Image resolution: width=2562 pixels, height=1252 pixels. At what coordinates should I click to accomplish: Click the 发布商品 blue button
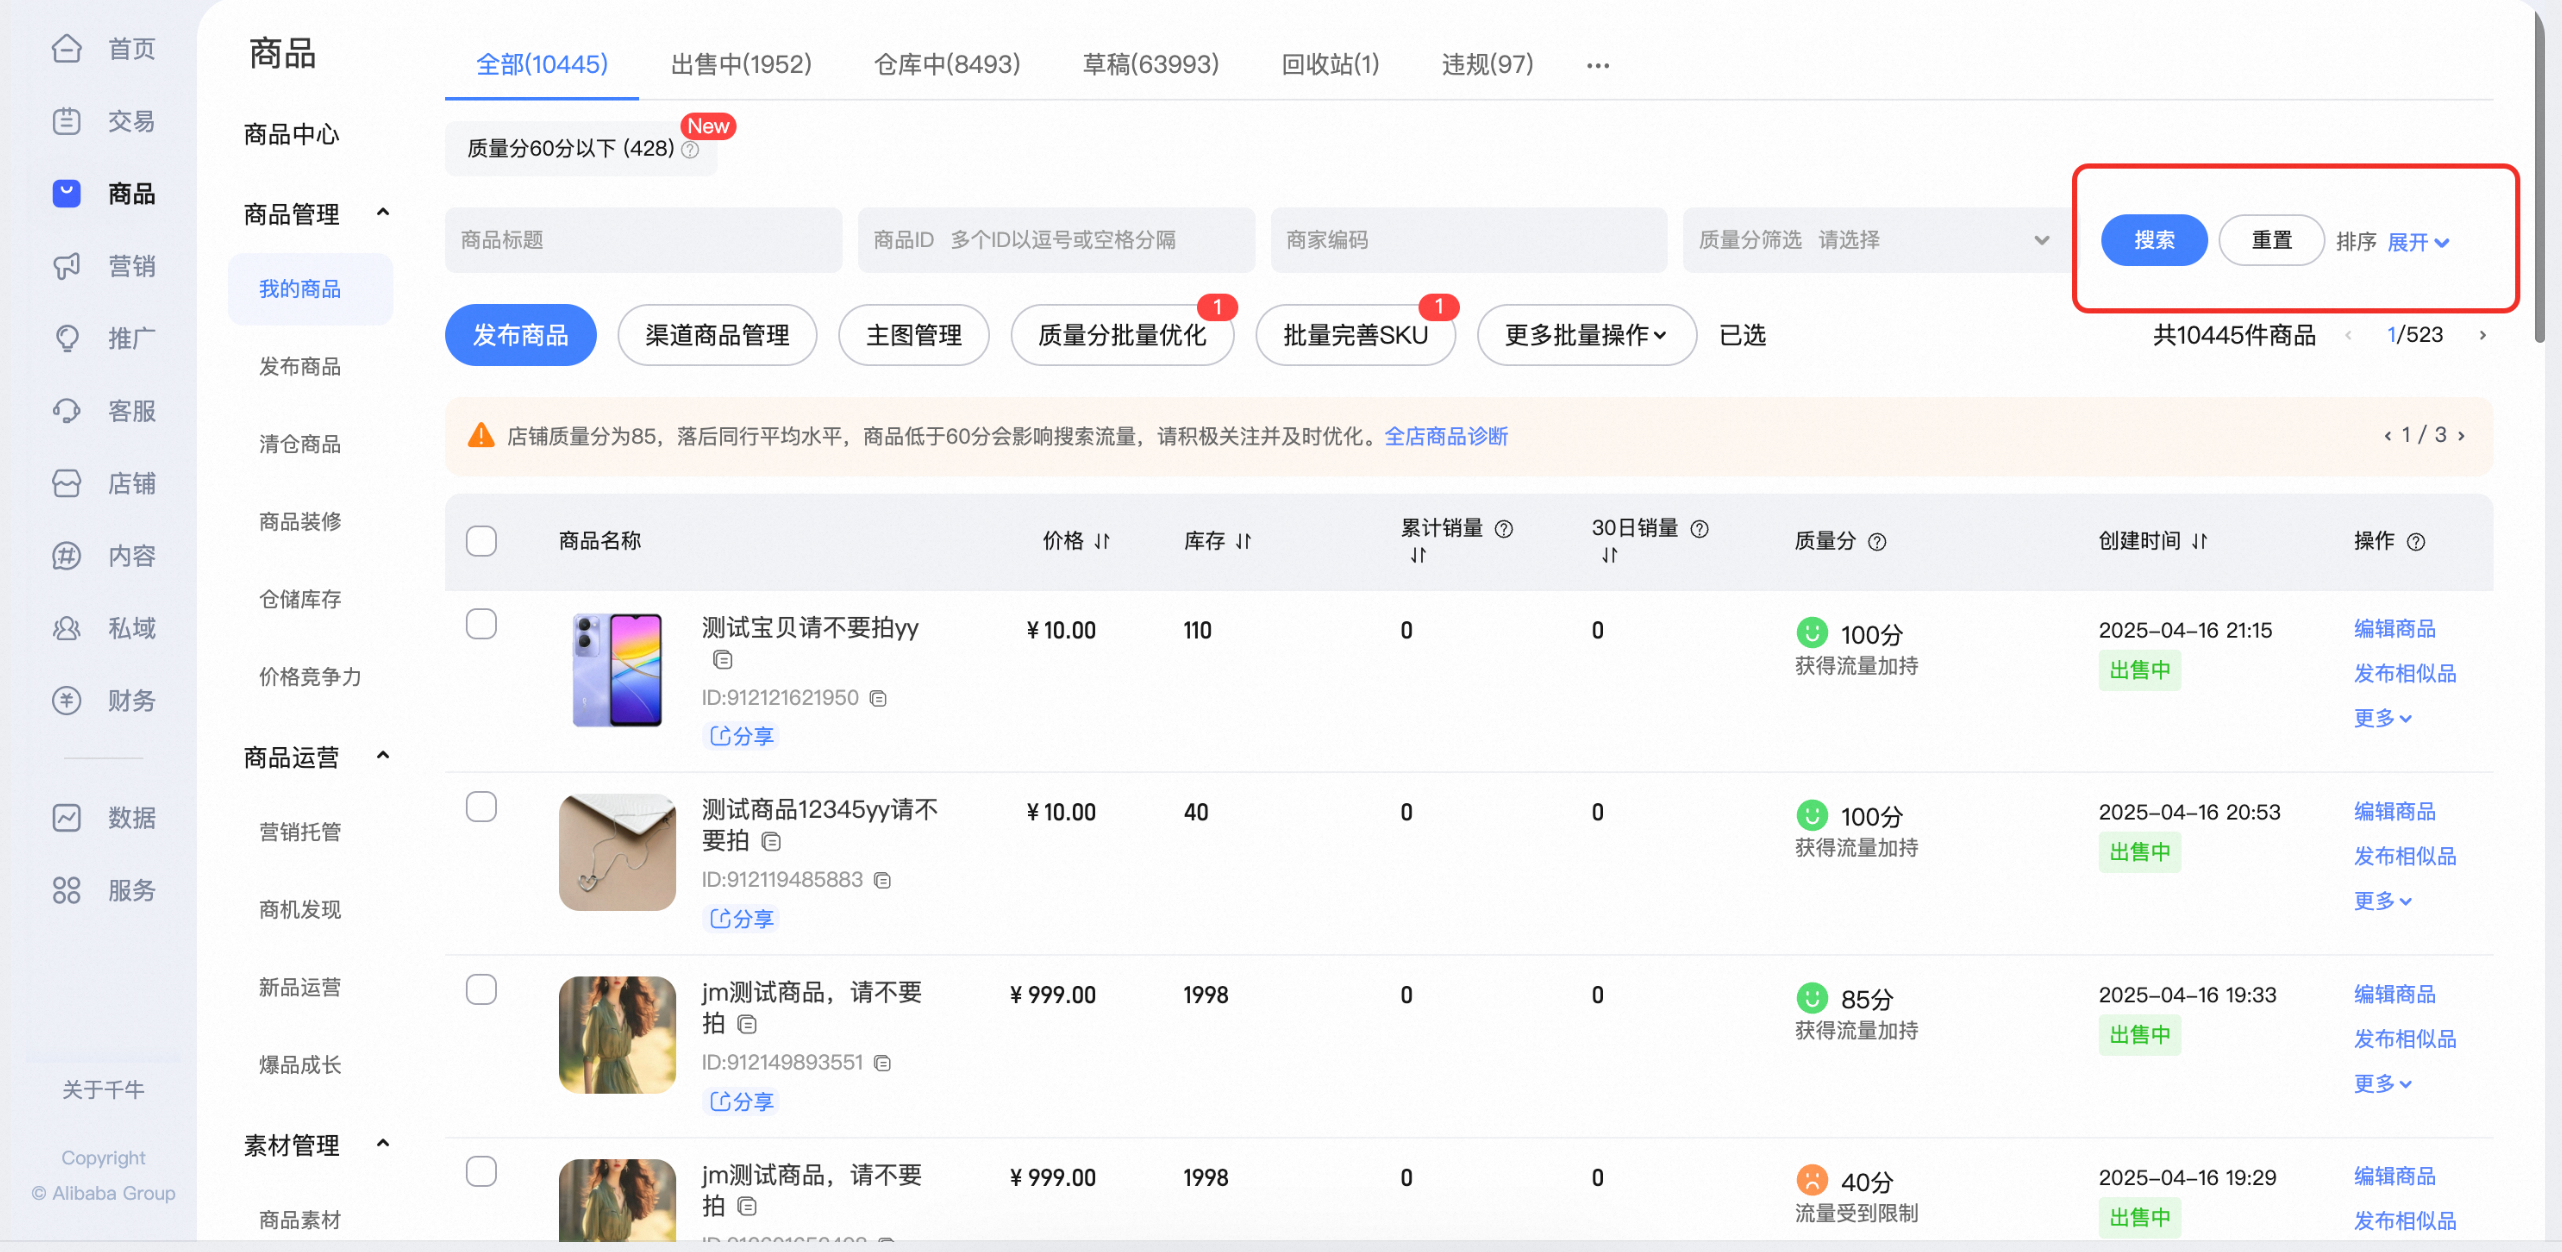520,335
